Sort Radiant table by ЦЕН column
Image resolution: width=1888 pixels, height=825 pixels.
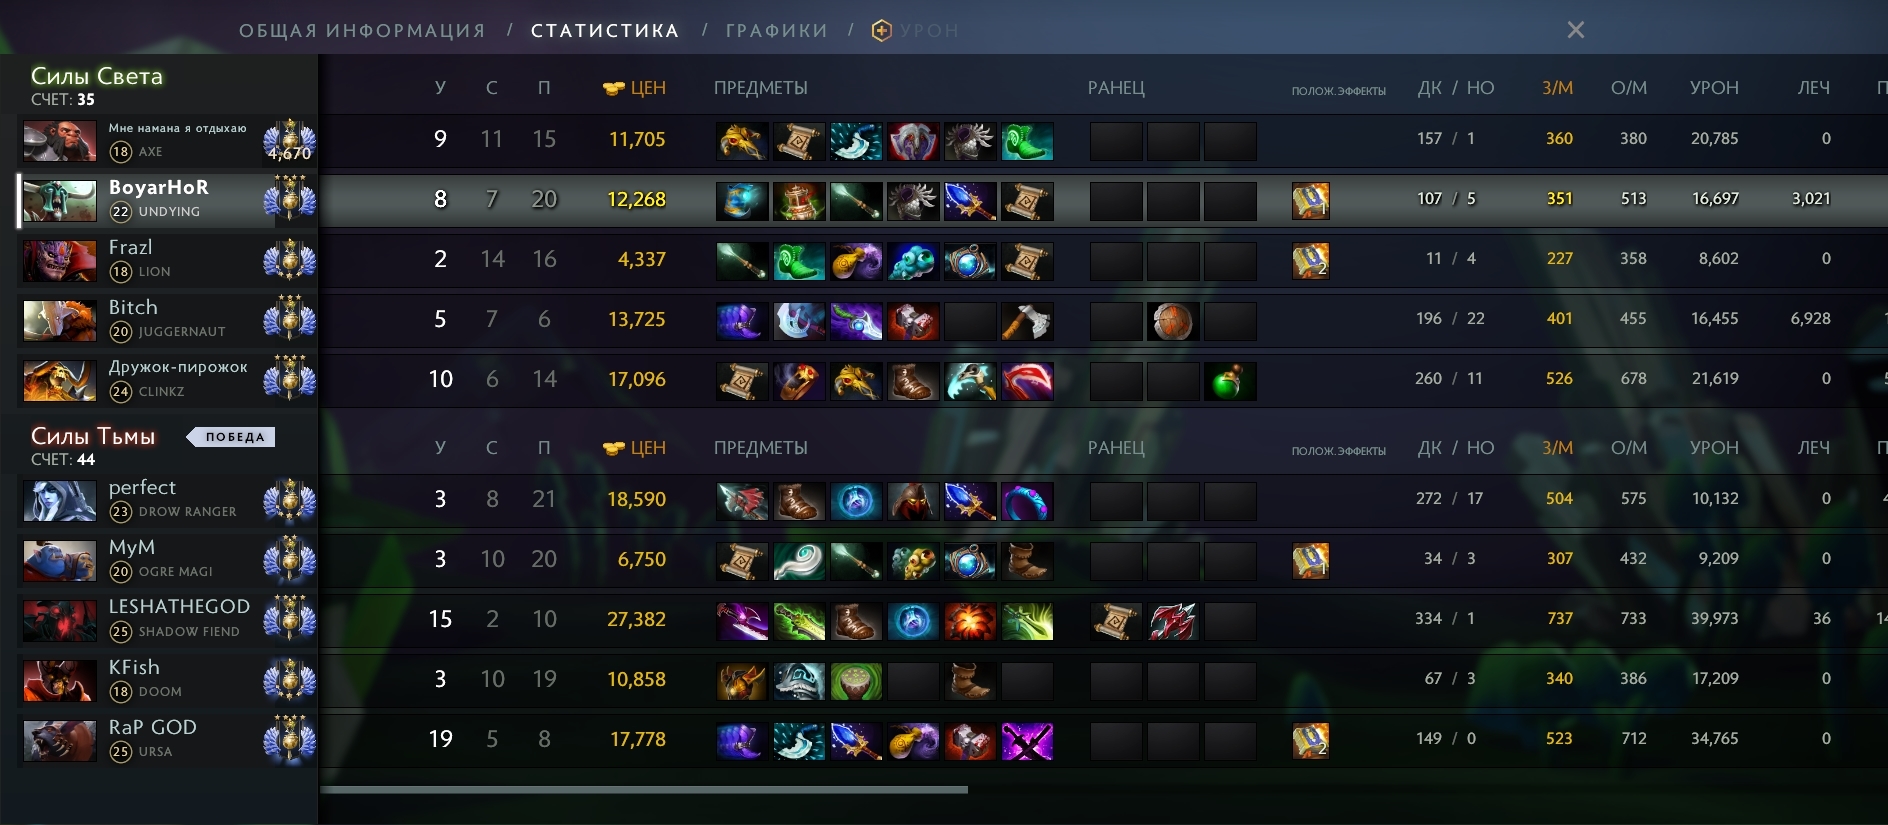pos(635,88)
